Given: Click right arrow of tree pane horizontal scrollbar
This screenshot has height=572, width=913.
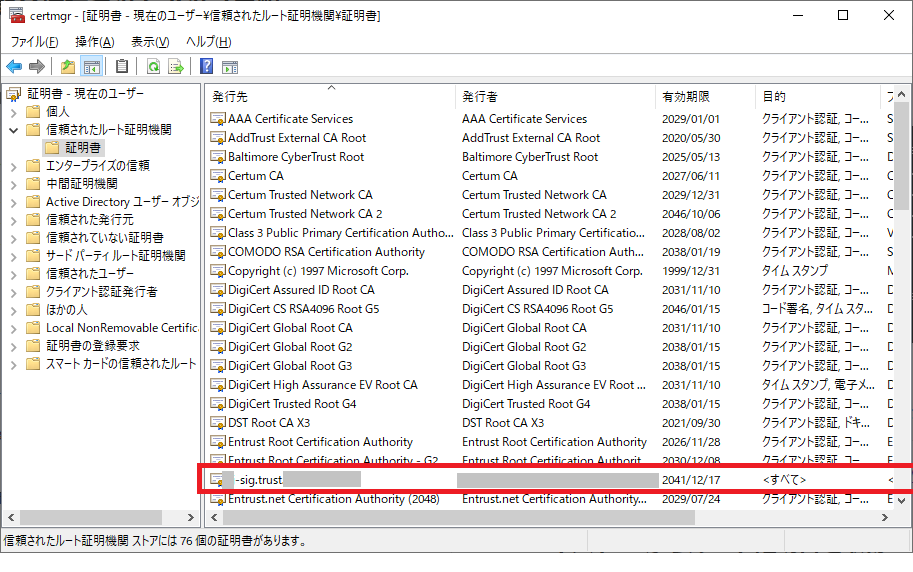Looking at the screenshot, I should pos(190,517).
